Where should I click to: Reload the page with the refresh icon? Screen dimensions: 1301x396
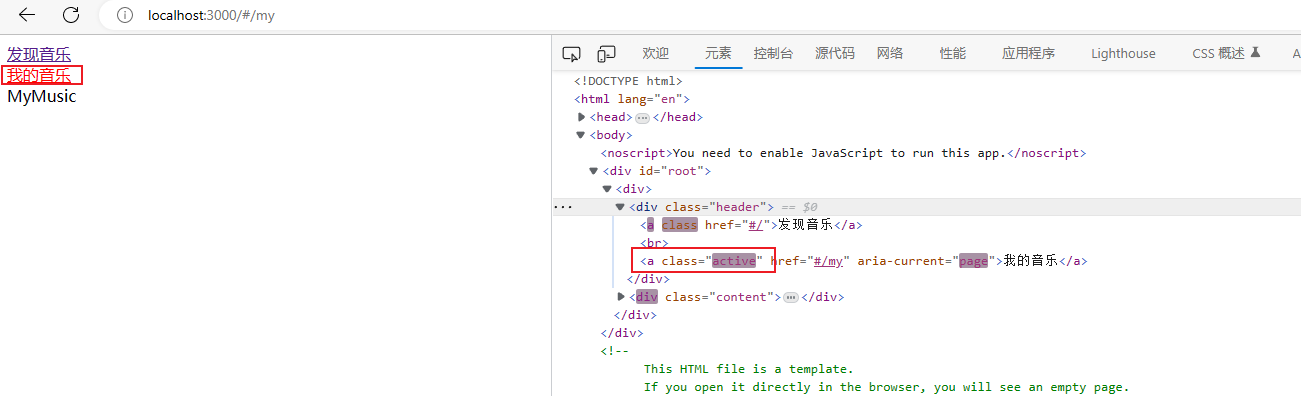pos(71,15)
